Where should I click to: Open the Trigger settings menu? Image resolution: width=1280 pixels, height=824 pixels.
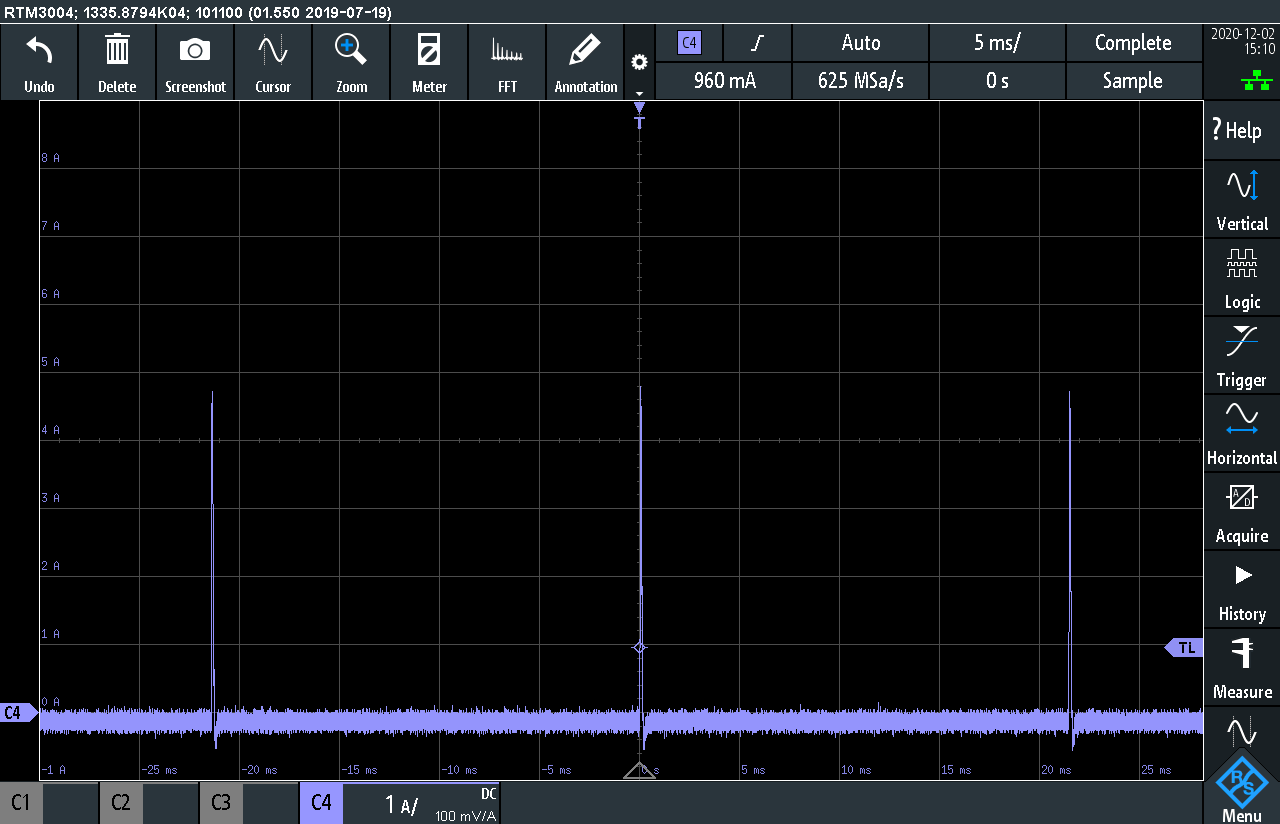point(1241,355)
